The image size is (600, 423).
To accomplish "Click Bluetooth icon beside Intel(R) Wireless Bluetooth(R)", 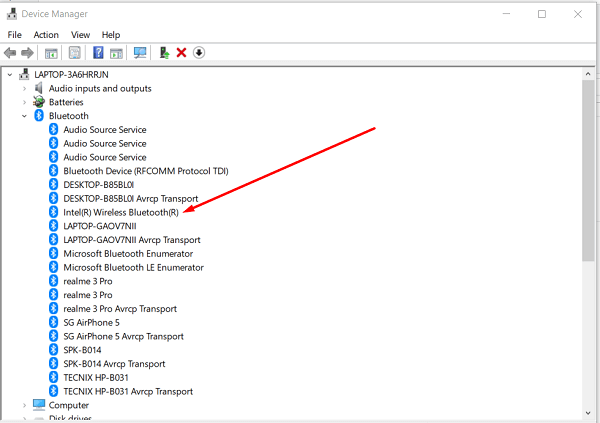I will pyautogui.click(x=54, y=212).
